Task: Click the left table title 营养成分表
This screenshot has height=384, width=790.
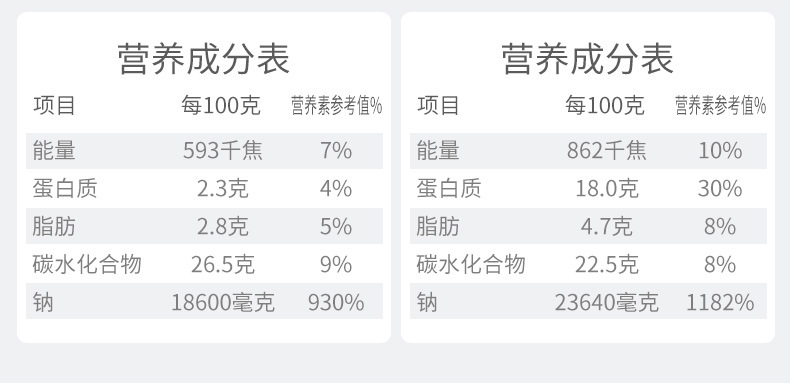Action: tap(204, 59)
